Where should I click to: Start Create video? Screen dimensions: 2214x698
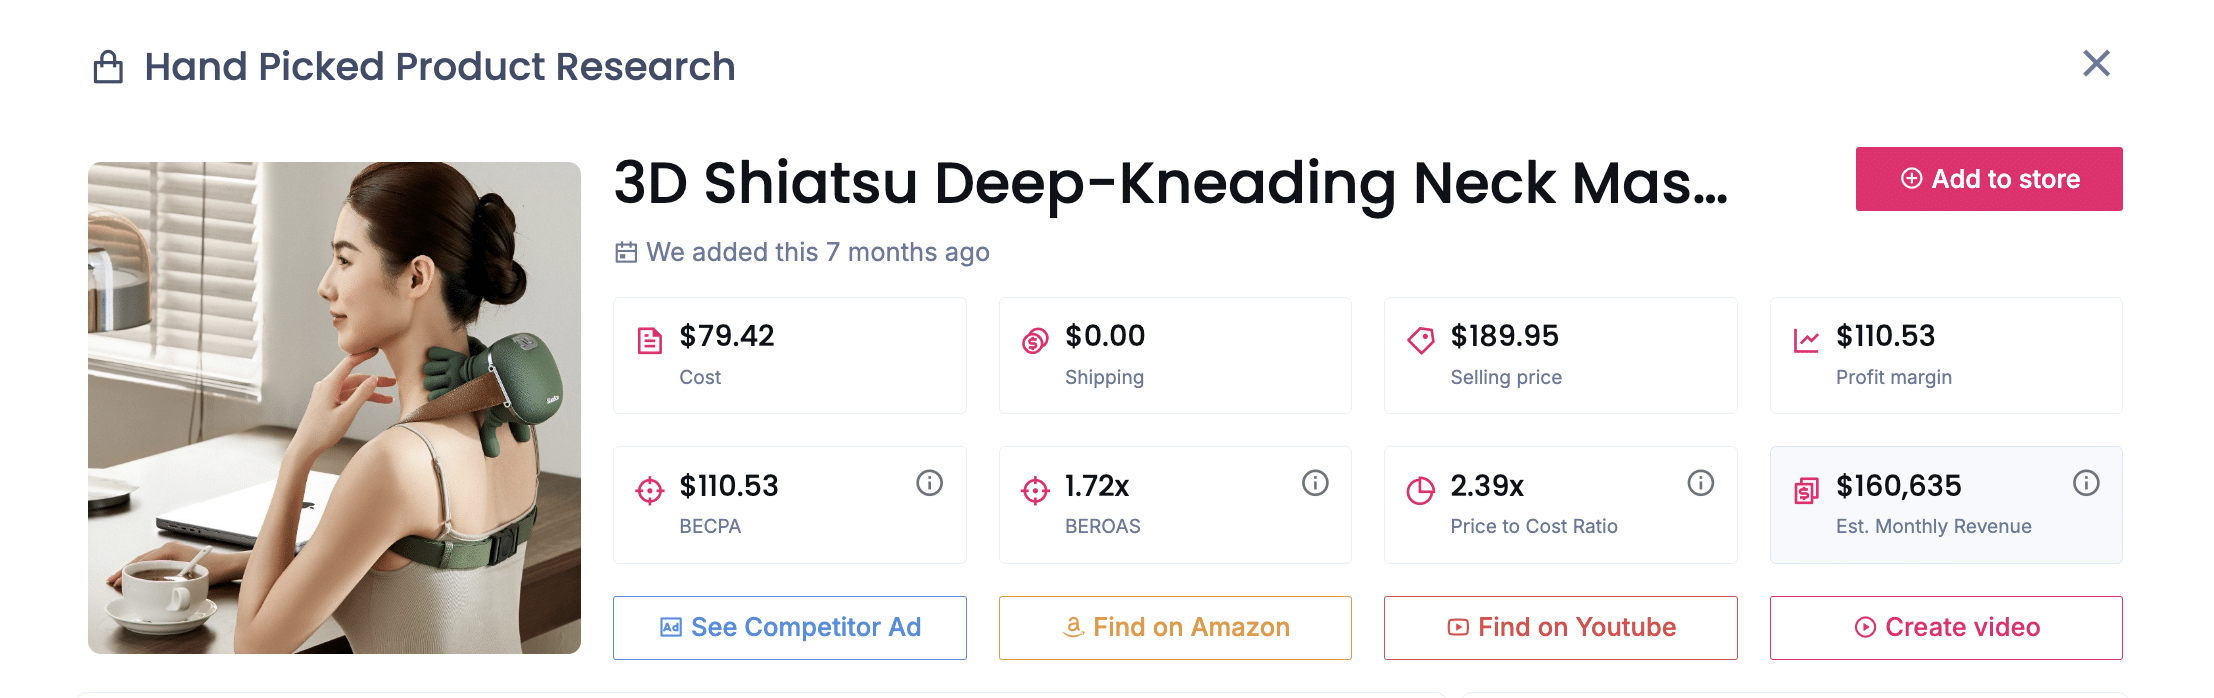click(x=1946, y=628)
